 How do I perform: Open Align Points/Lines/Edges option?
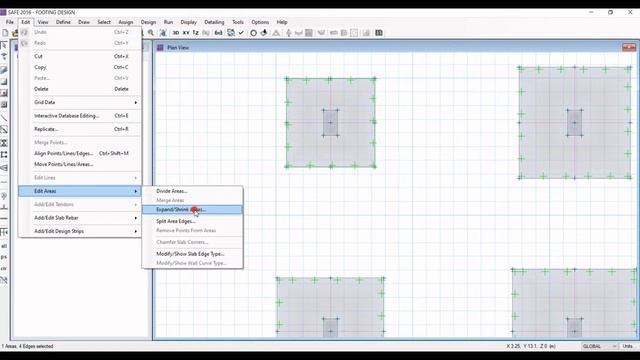(80, 153)
